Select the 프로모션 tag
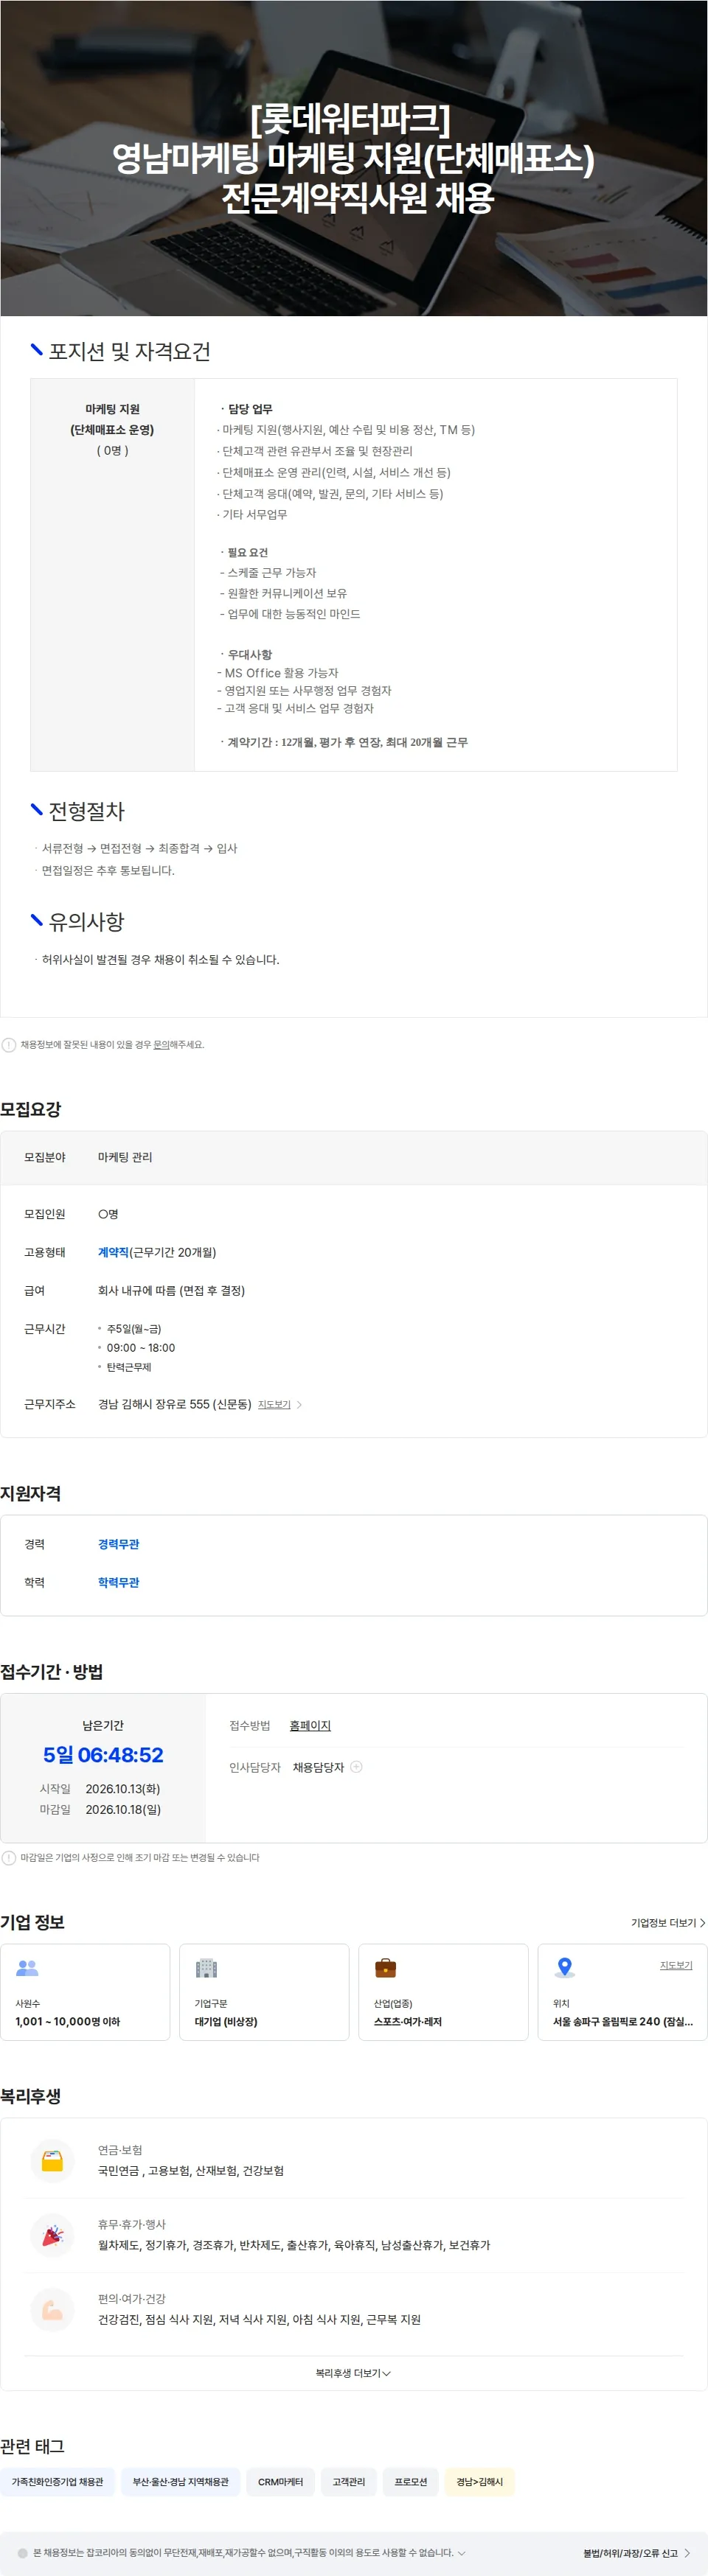Viewport: 708px width, 2576px height. coord(410,2482)
